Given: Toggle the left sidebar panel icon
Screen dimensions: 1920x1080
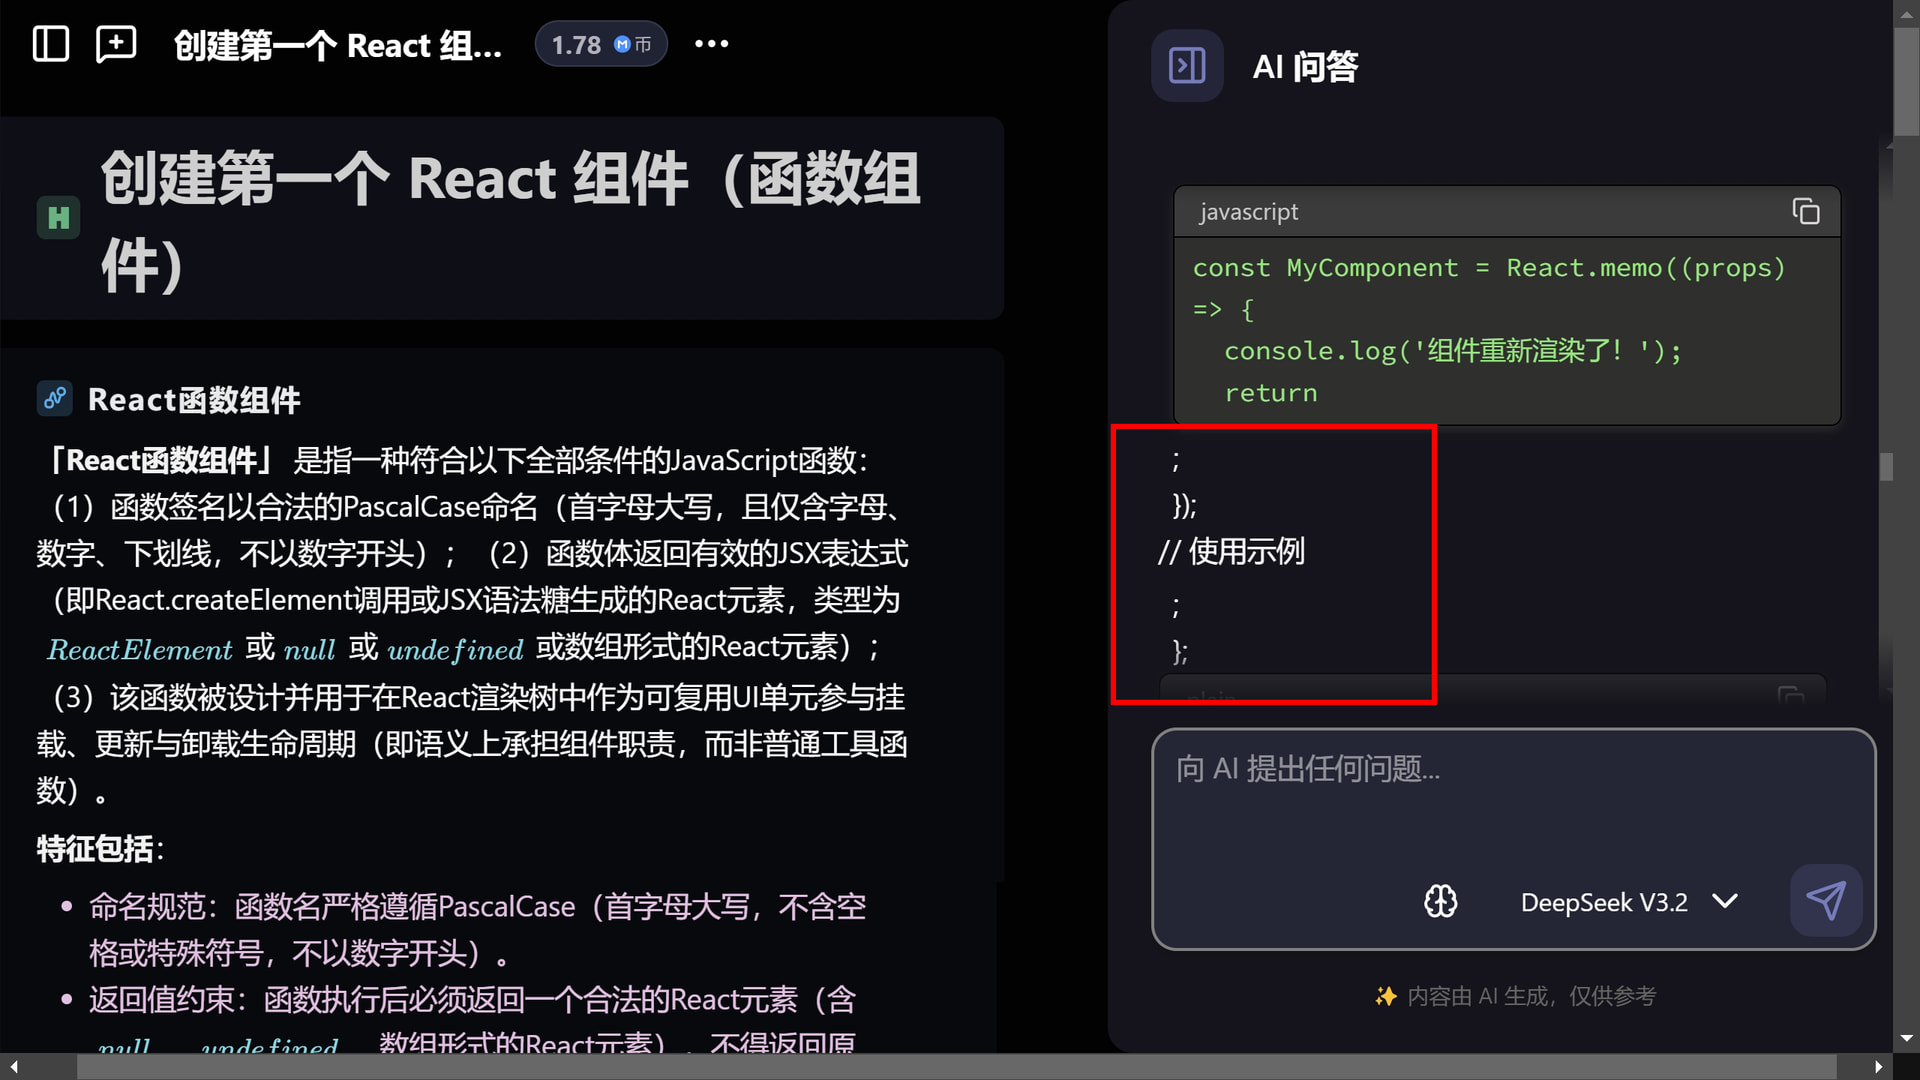Looking at the screenshot, I should click(x=50, y=44).
